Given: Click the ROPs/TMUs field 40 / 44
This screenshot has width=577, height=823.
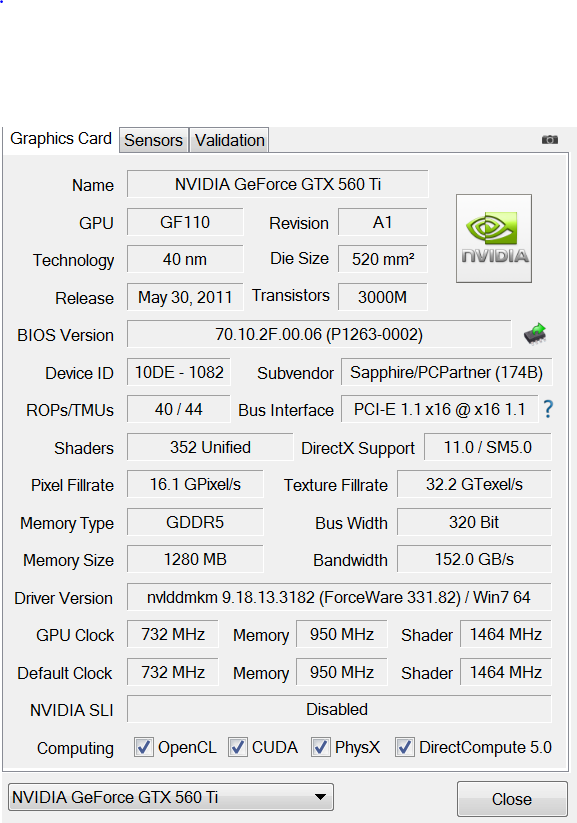Looking at the screenshot, I should (179, 409).
